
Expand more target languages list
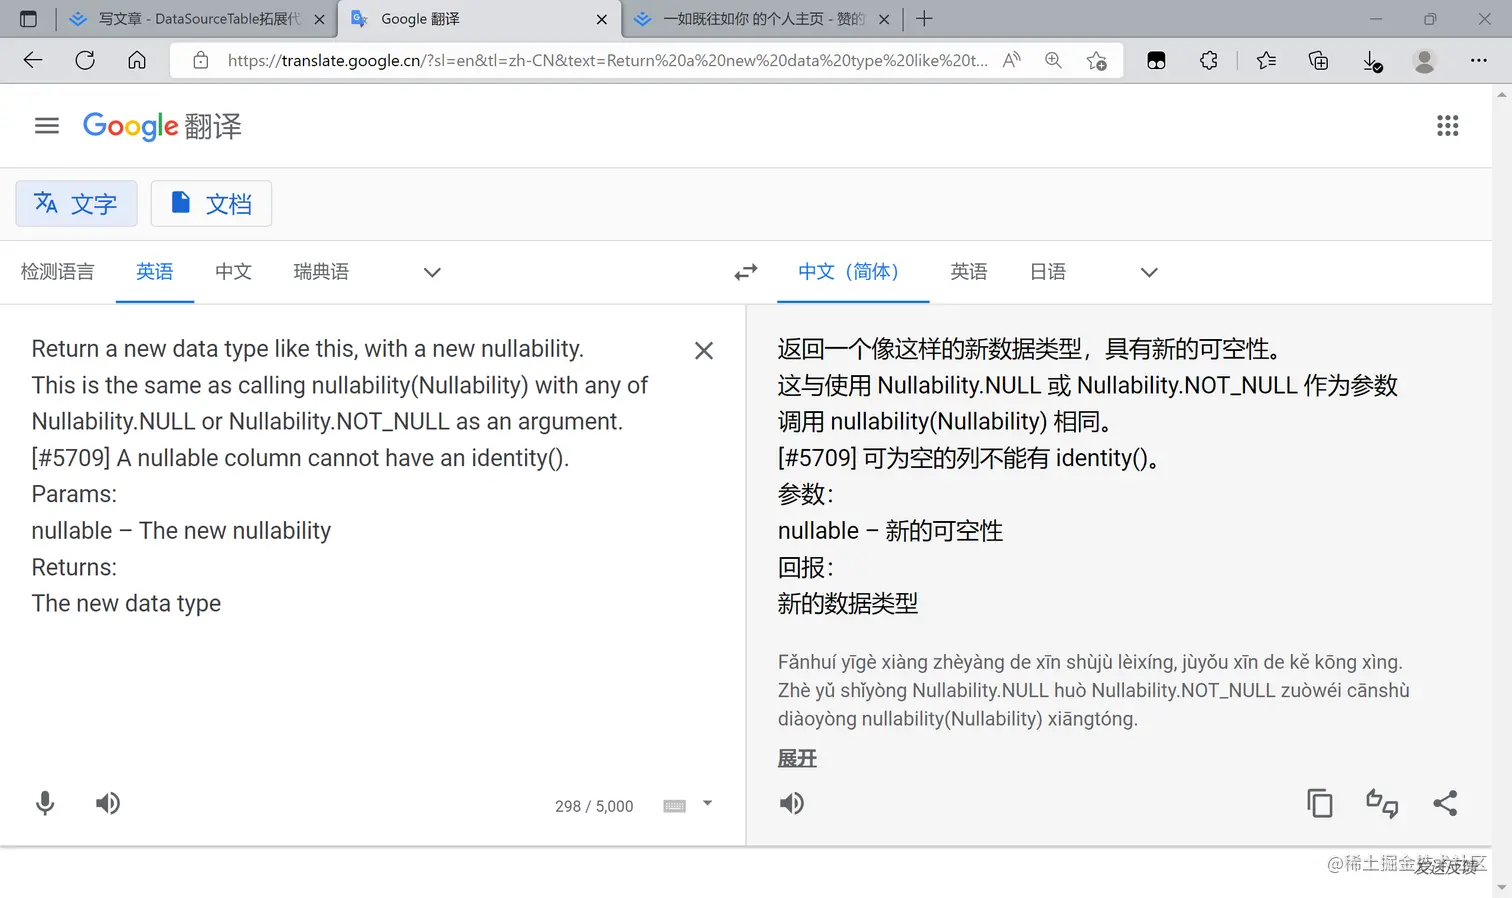point(1149,272)
